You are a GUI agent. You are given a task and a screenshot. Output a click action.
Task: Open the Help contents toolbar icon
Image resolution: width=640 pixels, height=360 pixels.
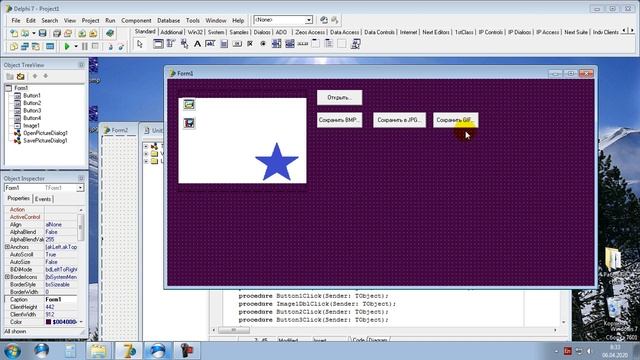(109, 33)
